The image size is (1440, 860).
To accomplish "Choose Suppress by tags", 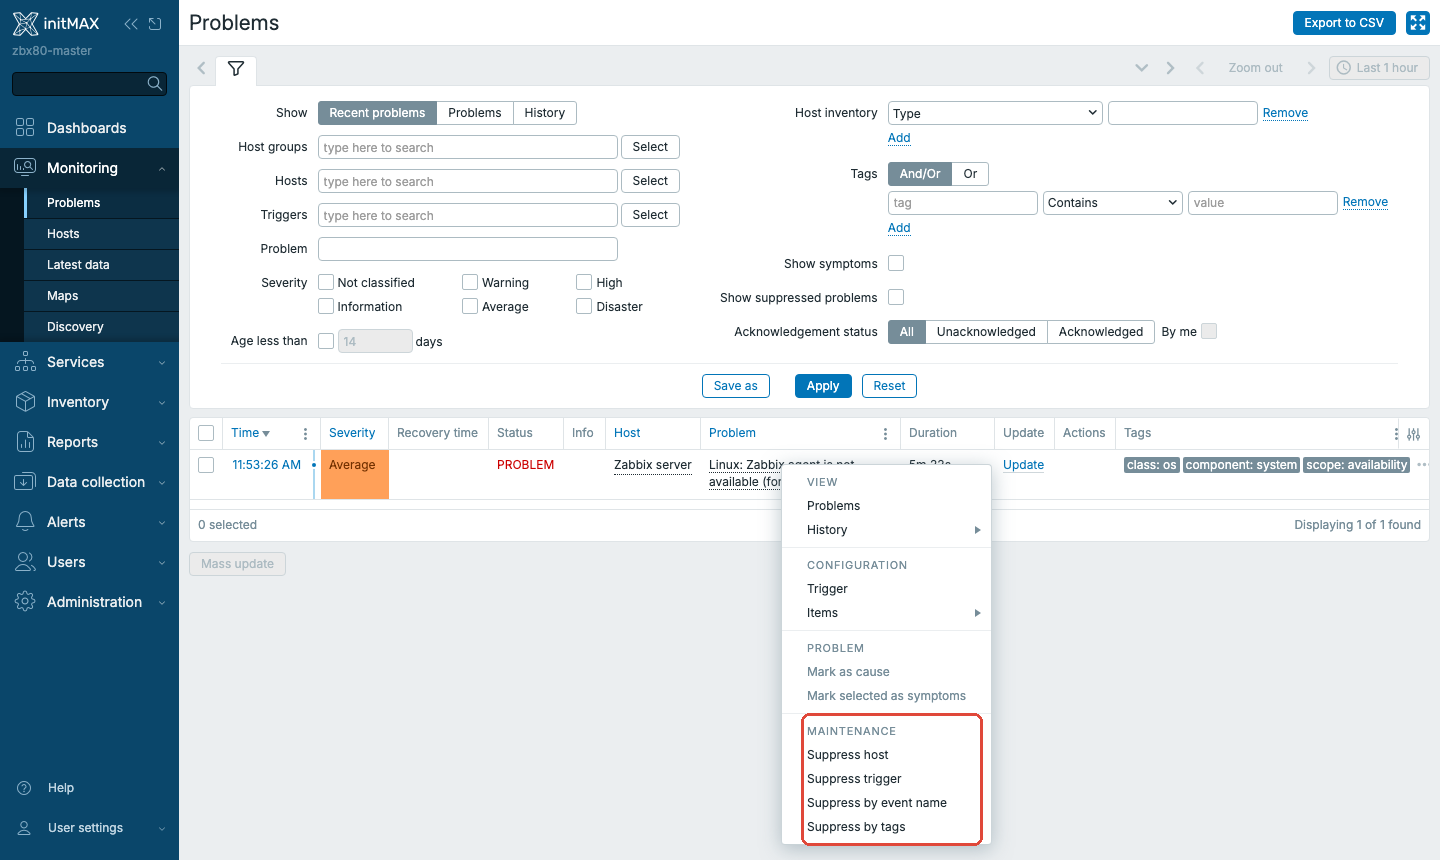I will tap(886, 827).
